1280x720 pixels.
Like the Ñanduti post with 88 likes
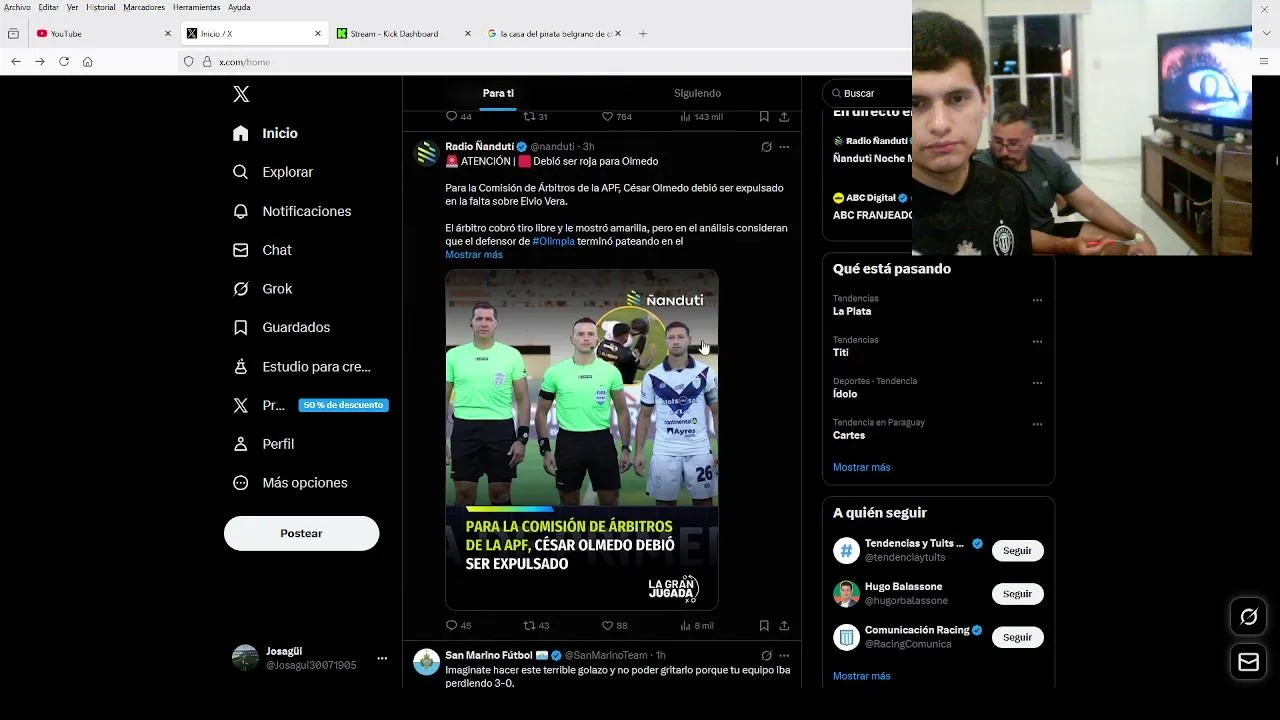pyautogui.click(x=614, y=625)
